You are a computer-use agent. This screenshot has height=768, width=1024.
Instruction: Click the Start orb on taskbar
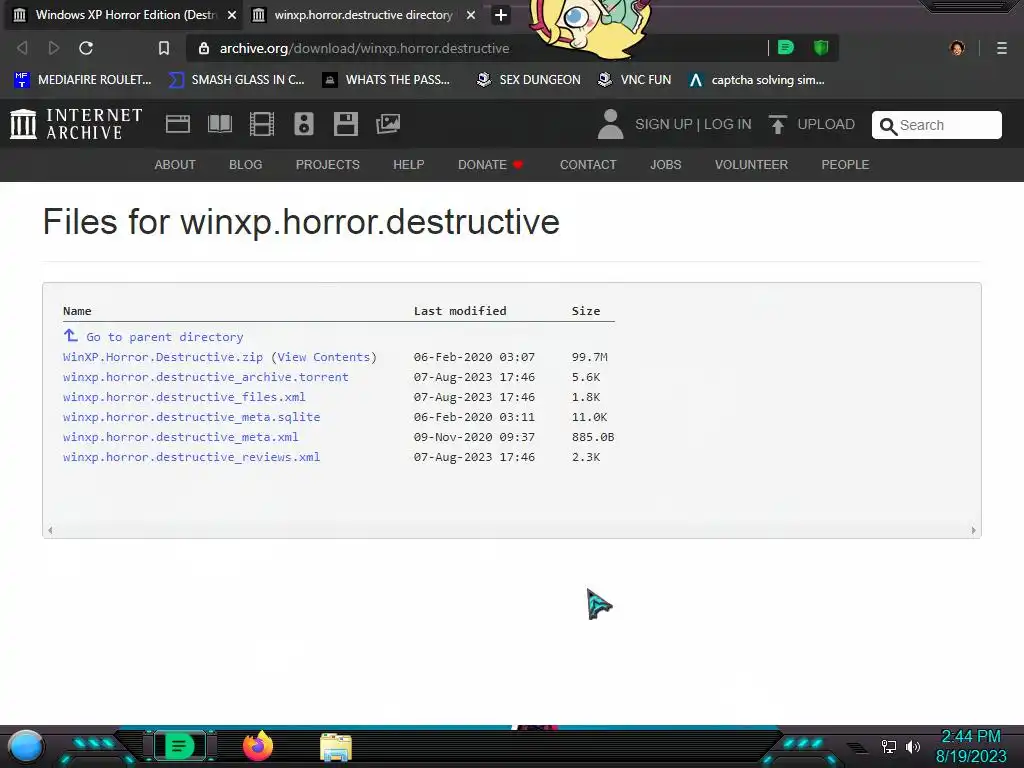pos(26,748)
